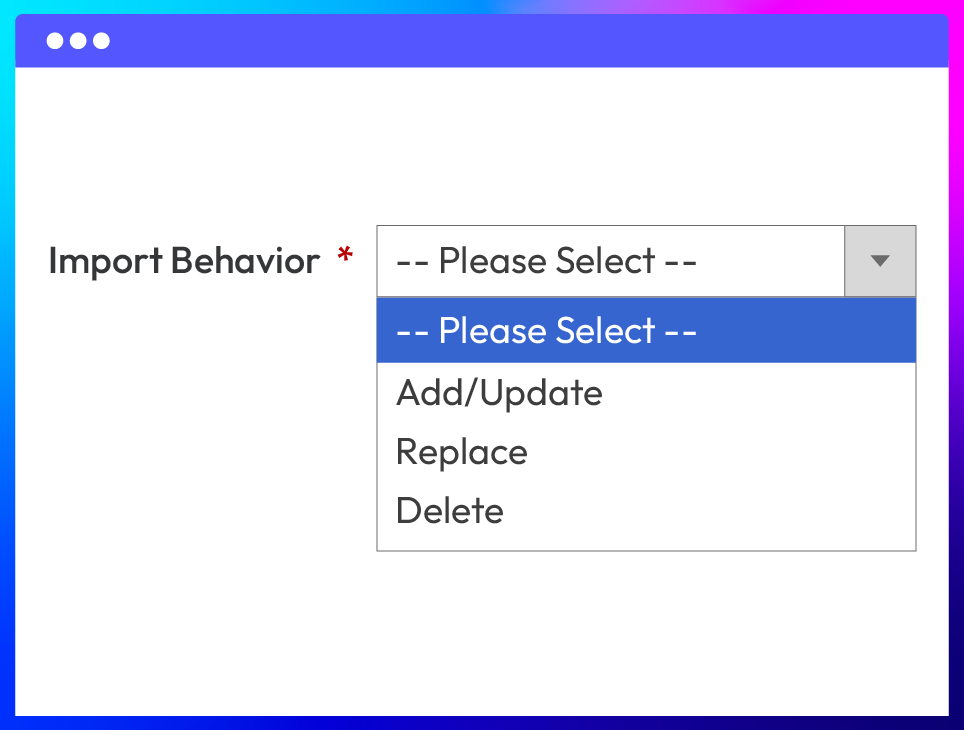Click the purple title bar

click(x=480, y=40)
